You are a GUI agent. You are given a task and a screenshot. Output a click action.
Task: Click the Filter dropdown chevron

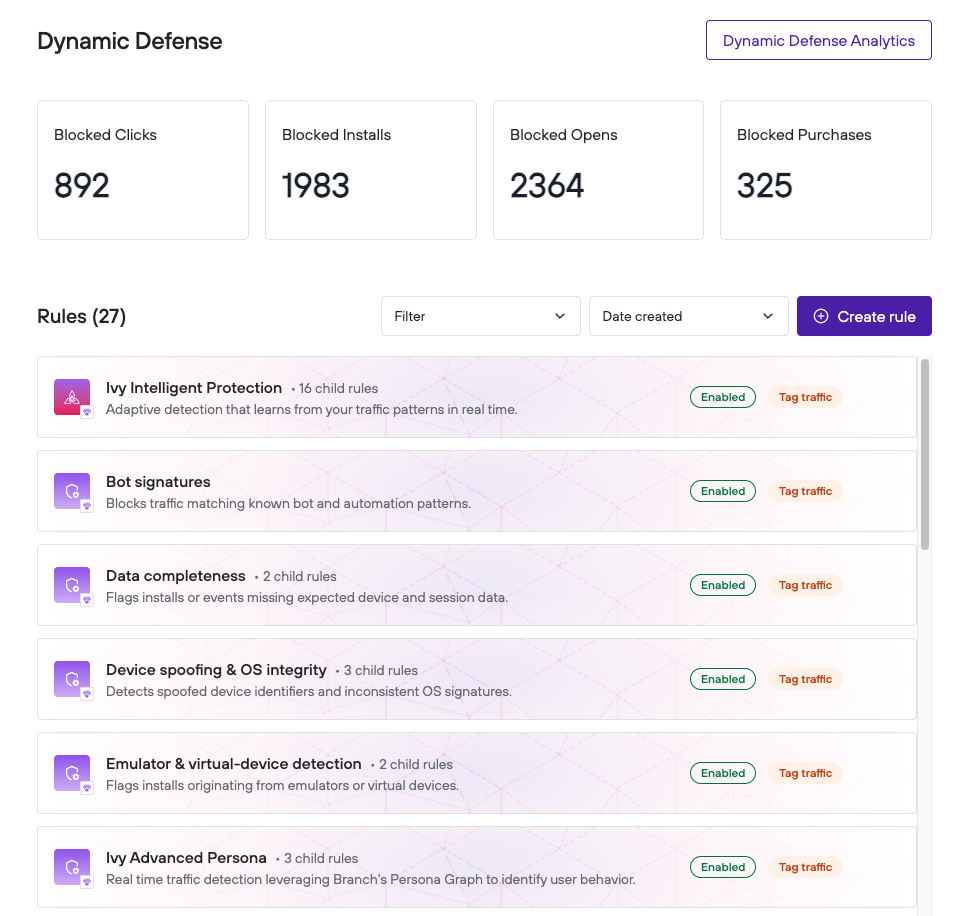pyautogui.click(x=559, y=316)
